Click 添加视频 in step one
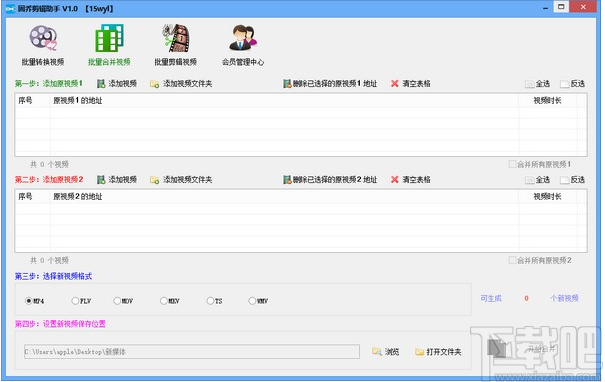The image size is (605, 382). point(117,83)
